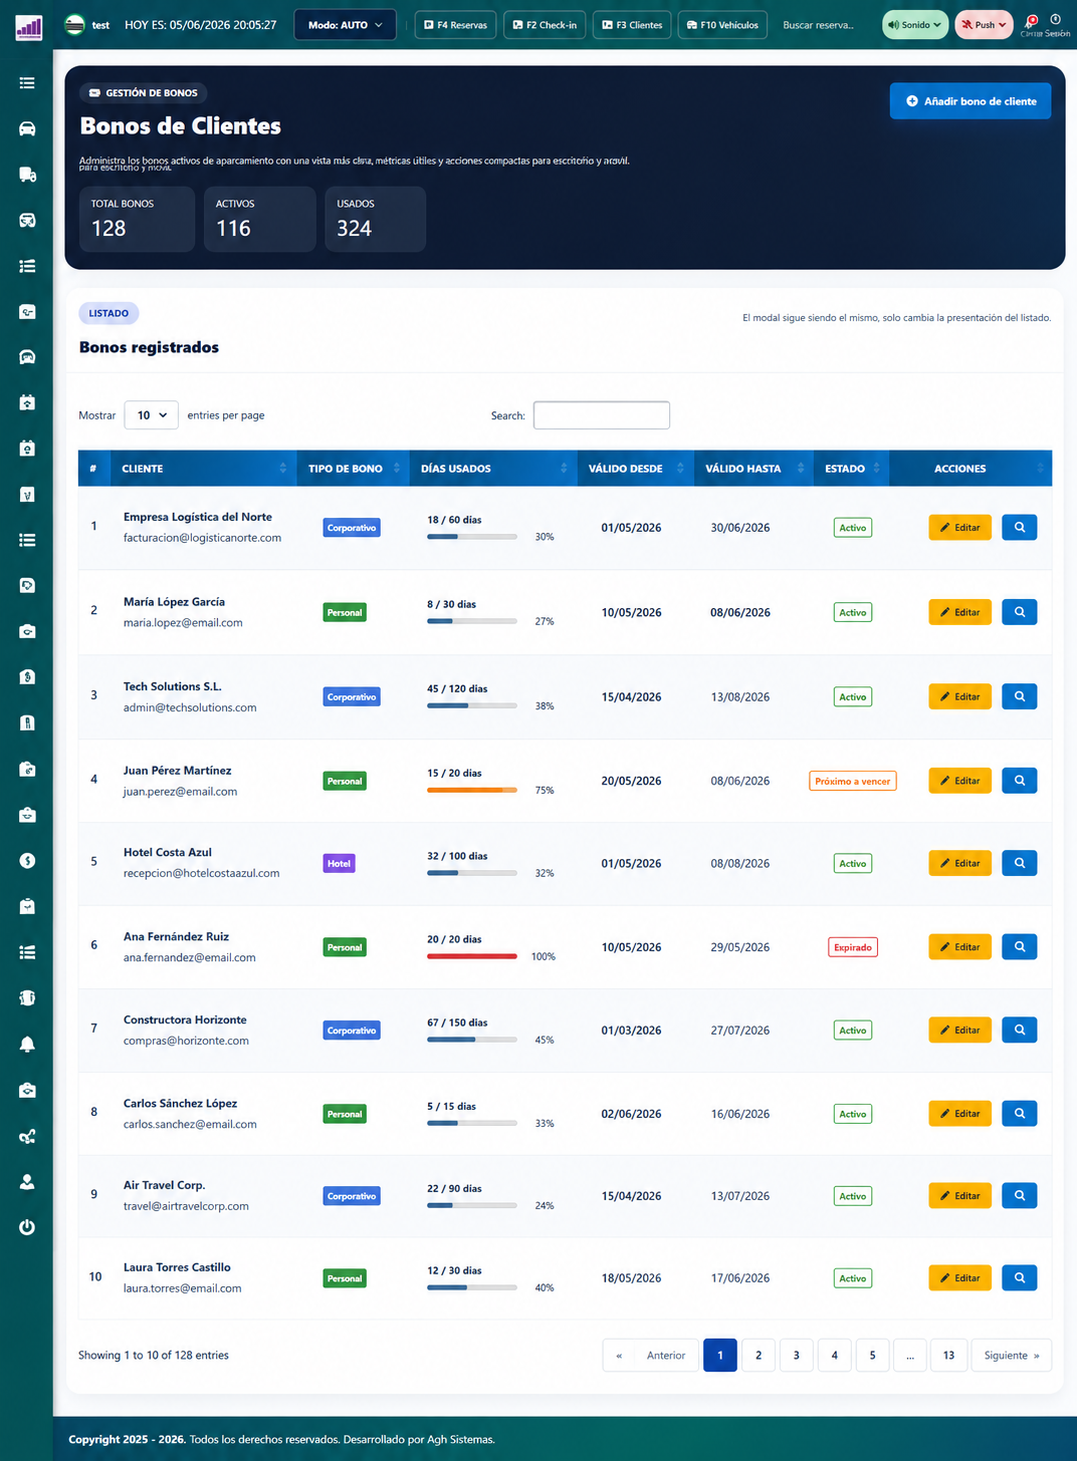The width and height of the screenshot is (1077, 1461).
Task: Open the entries per page selector
Action: [151, 415]
